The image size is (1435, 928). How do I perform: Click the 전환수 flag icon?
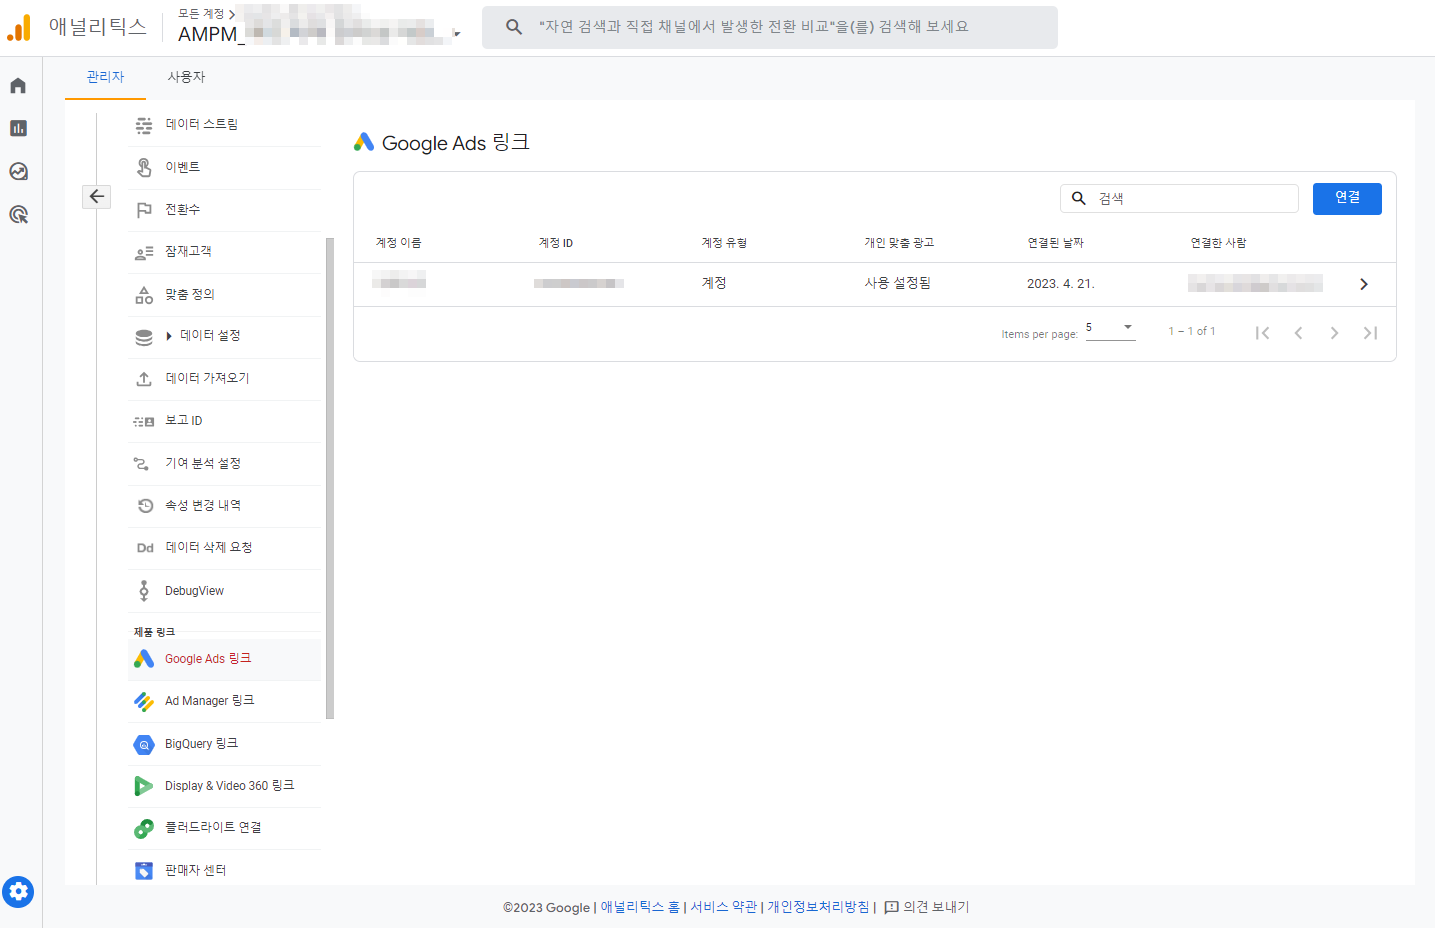(x=144, y=210)
